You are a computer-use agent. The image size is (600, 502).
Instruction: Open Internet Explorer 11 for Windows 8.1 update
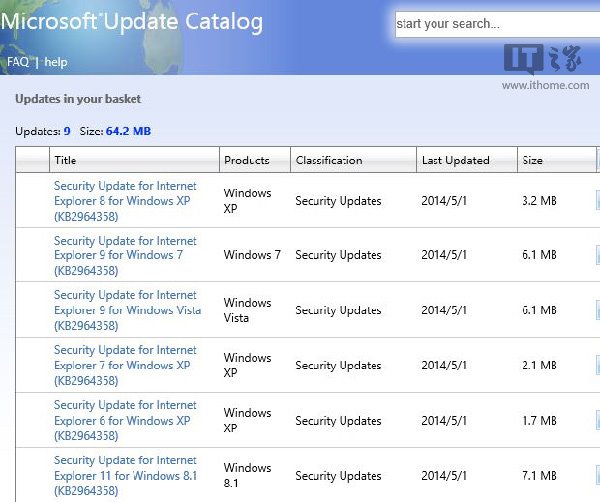click(x=126, y=475)
